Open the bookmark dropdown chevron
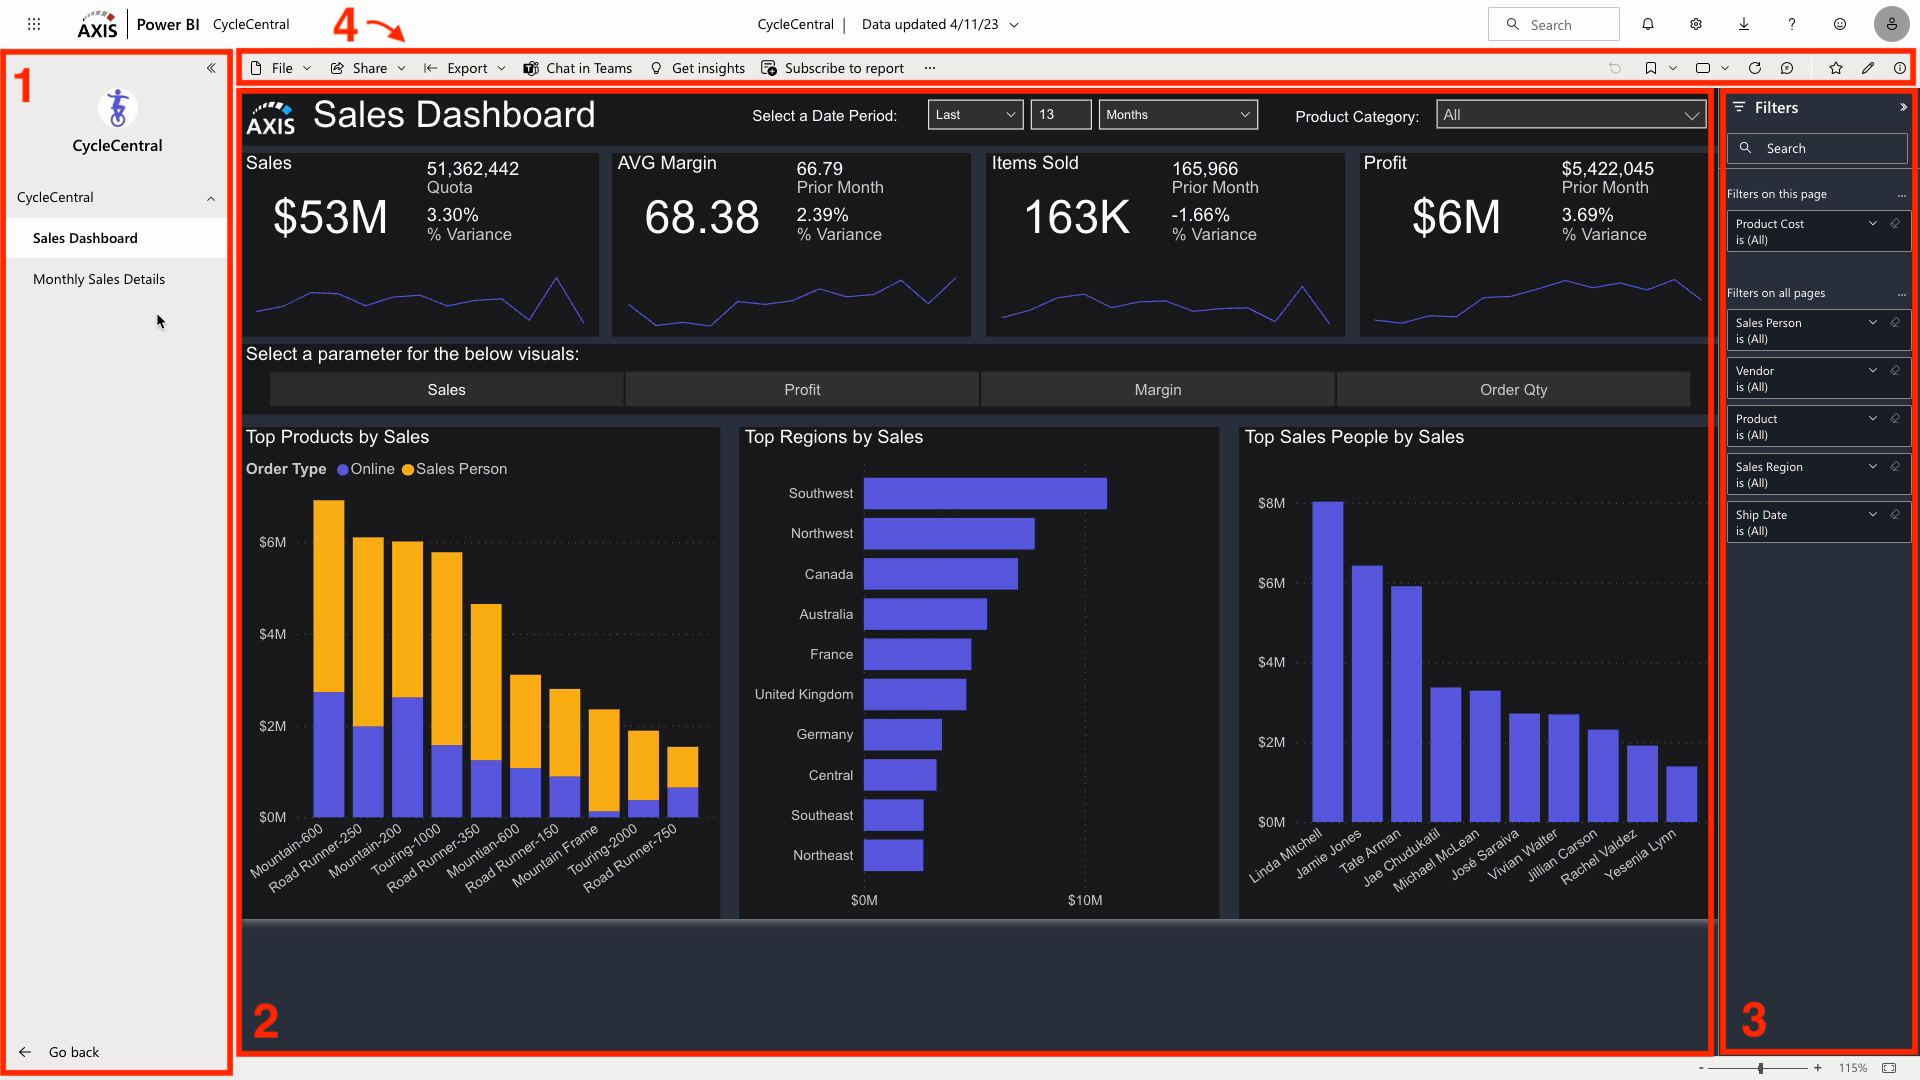 click(1673, 68)
